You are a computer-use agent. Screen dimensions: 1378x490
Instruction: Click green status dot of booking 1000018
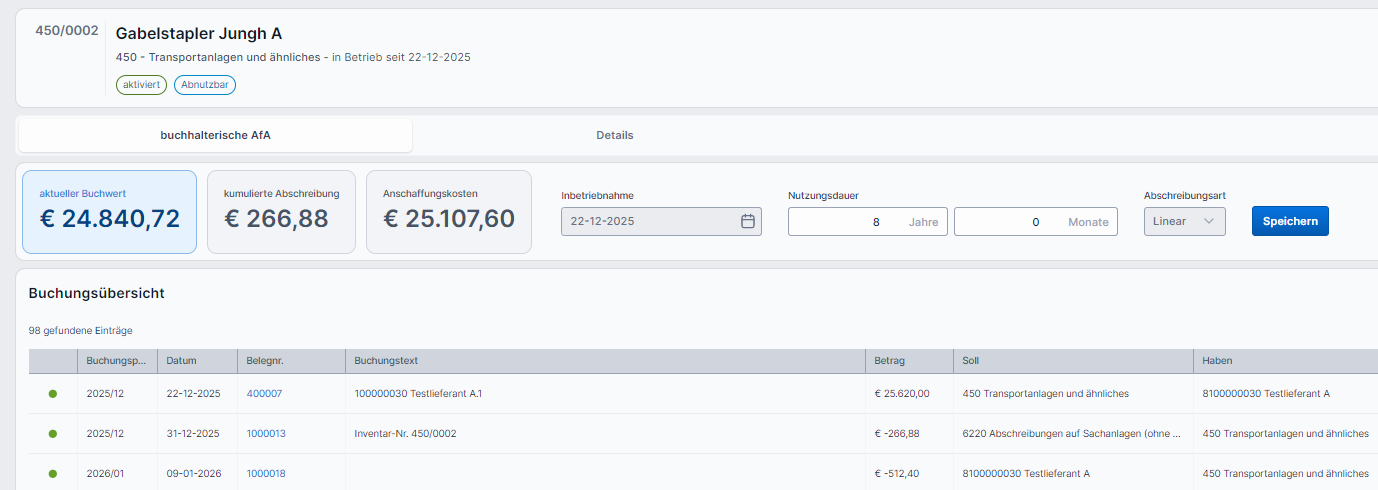coord(53,474)
